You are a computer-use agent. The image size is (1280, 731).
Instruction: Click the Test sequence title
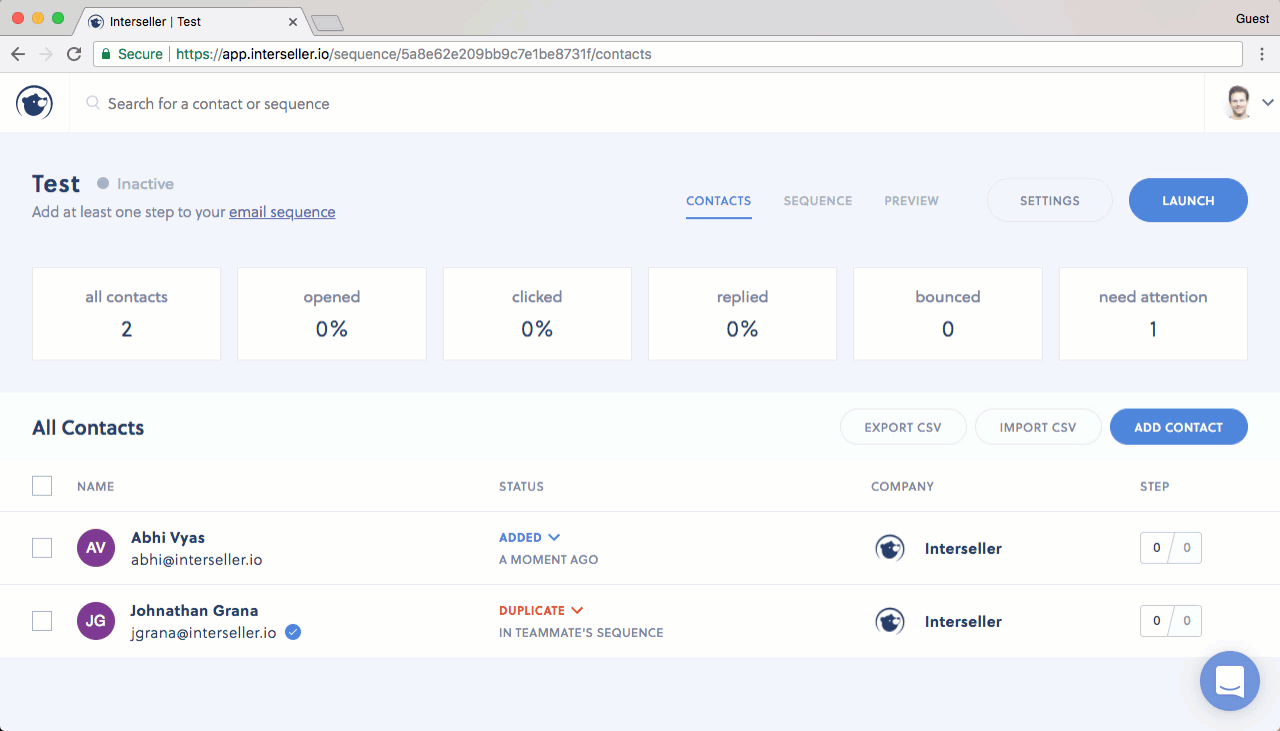click(x=56, y=184)
